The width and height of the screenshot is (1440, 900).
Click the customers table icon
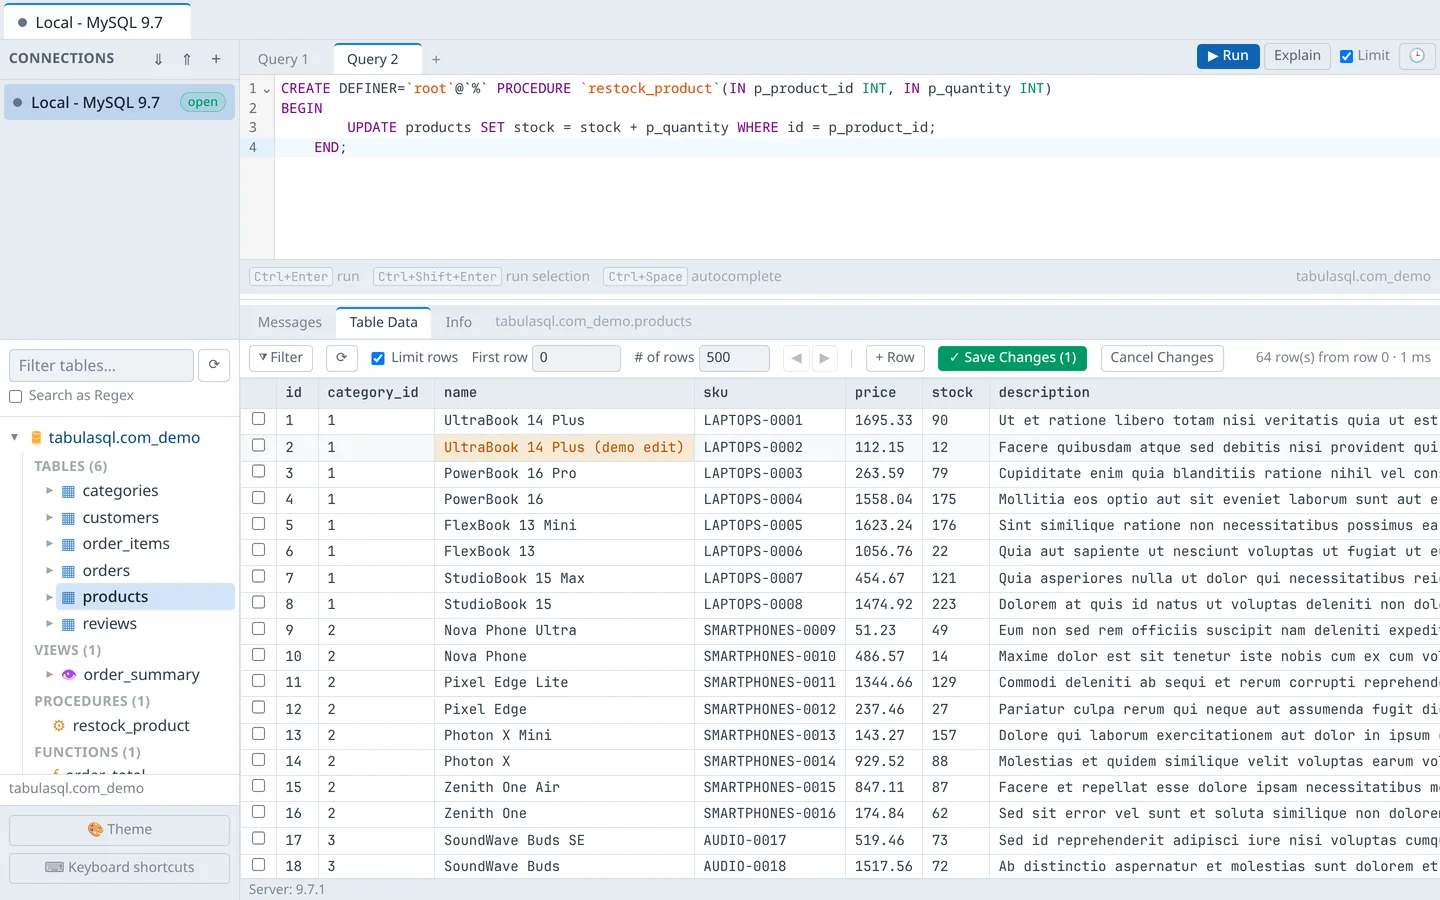(69, 518)
